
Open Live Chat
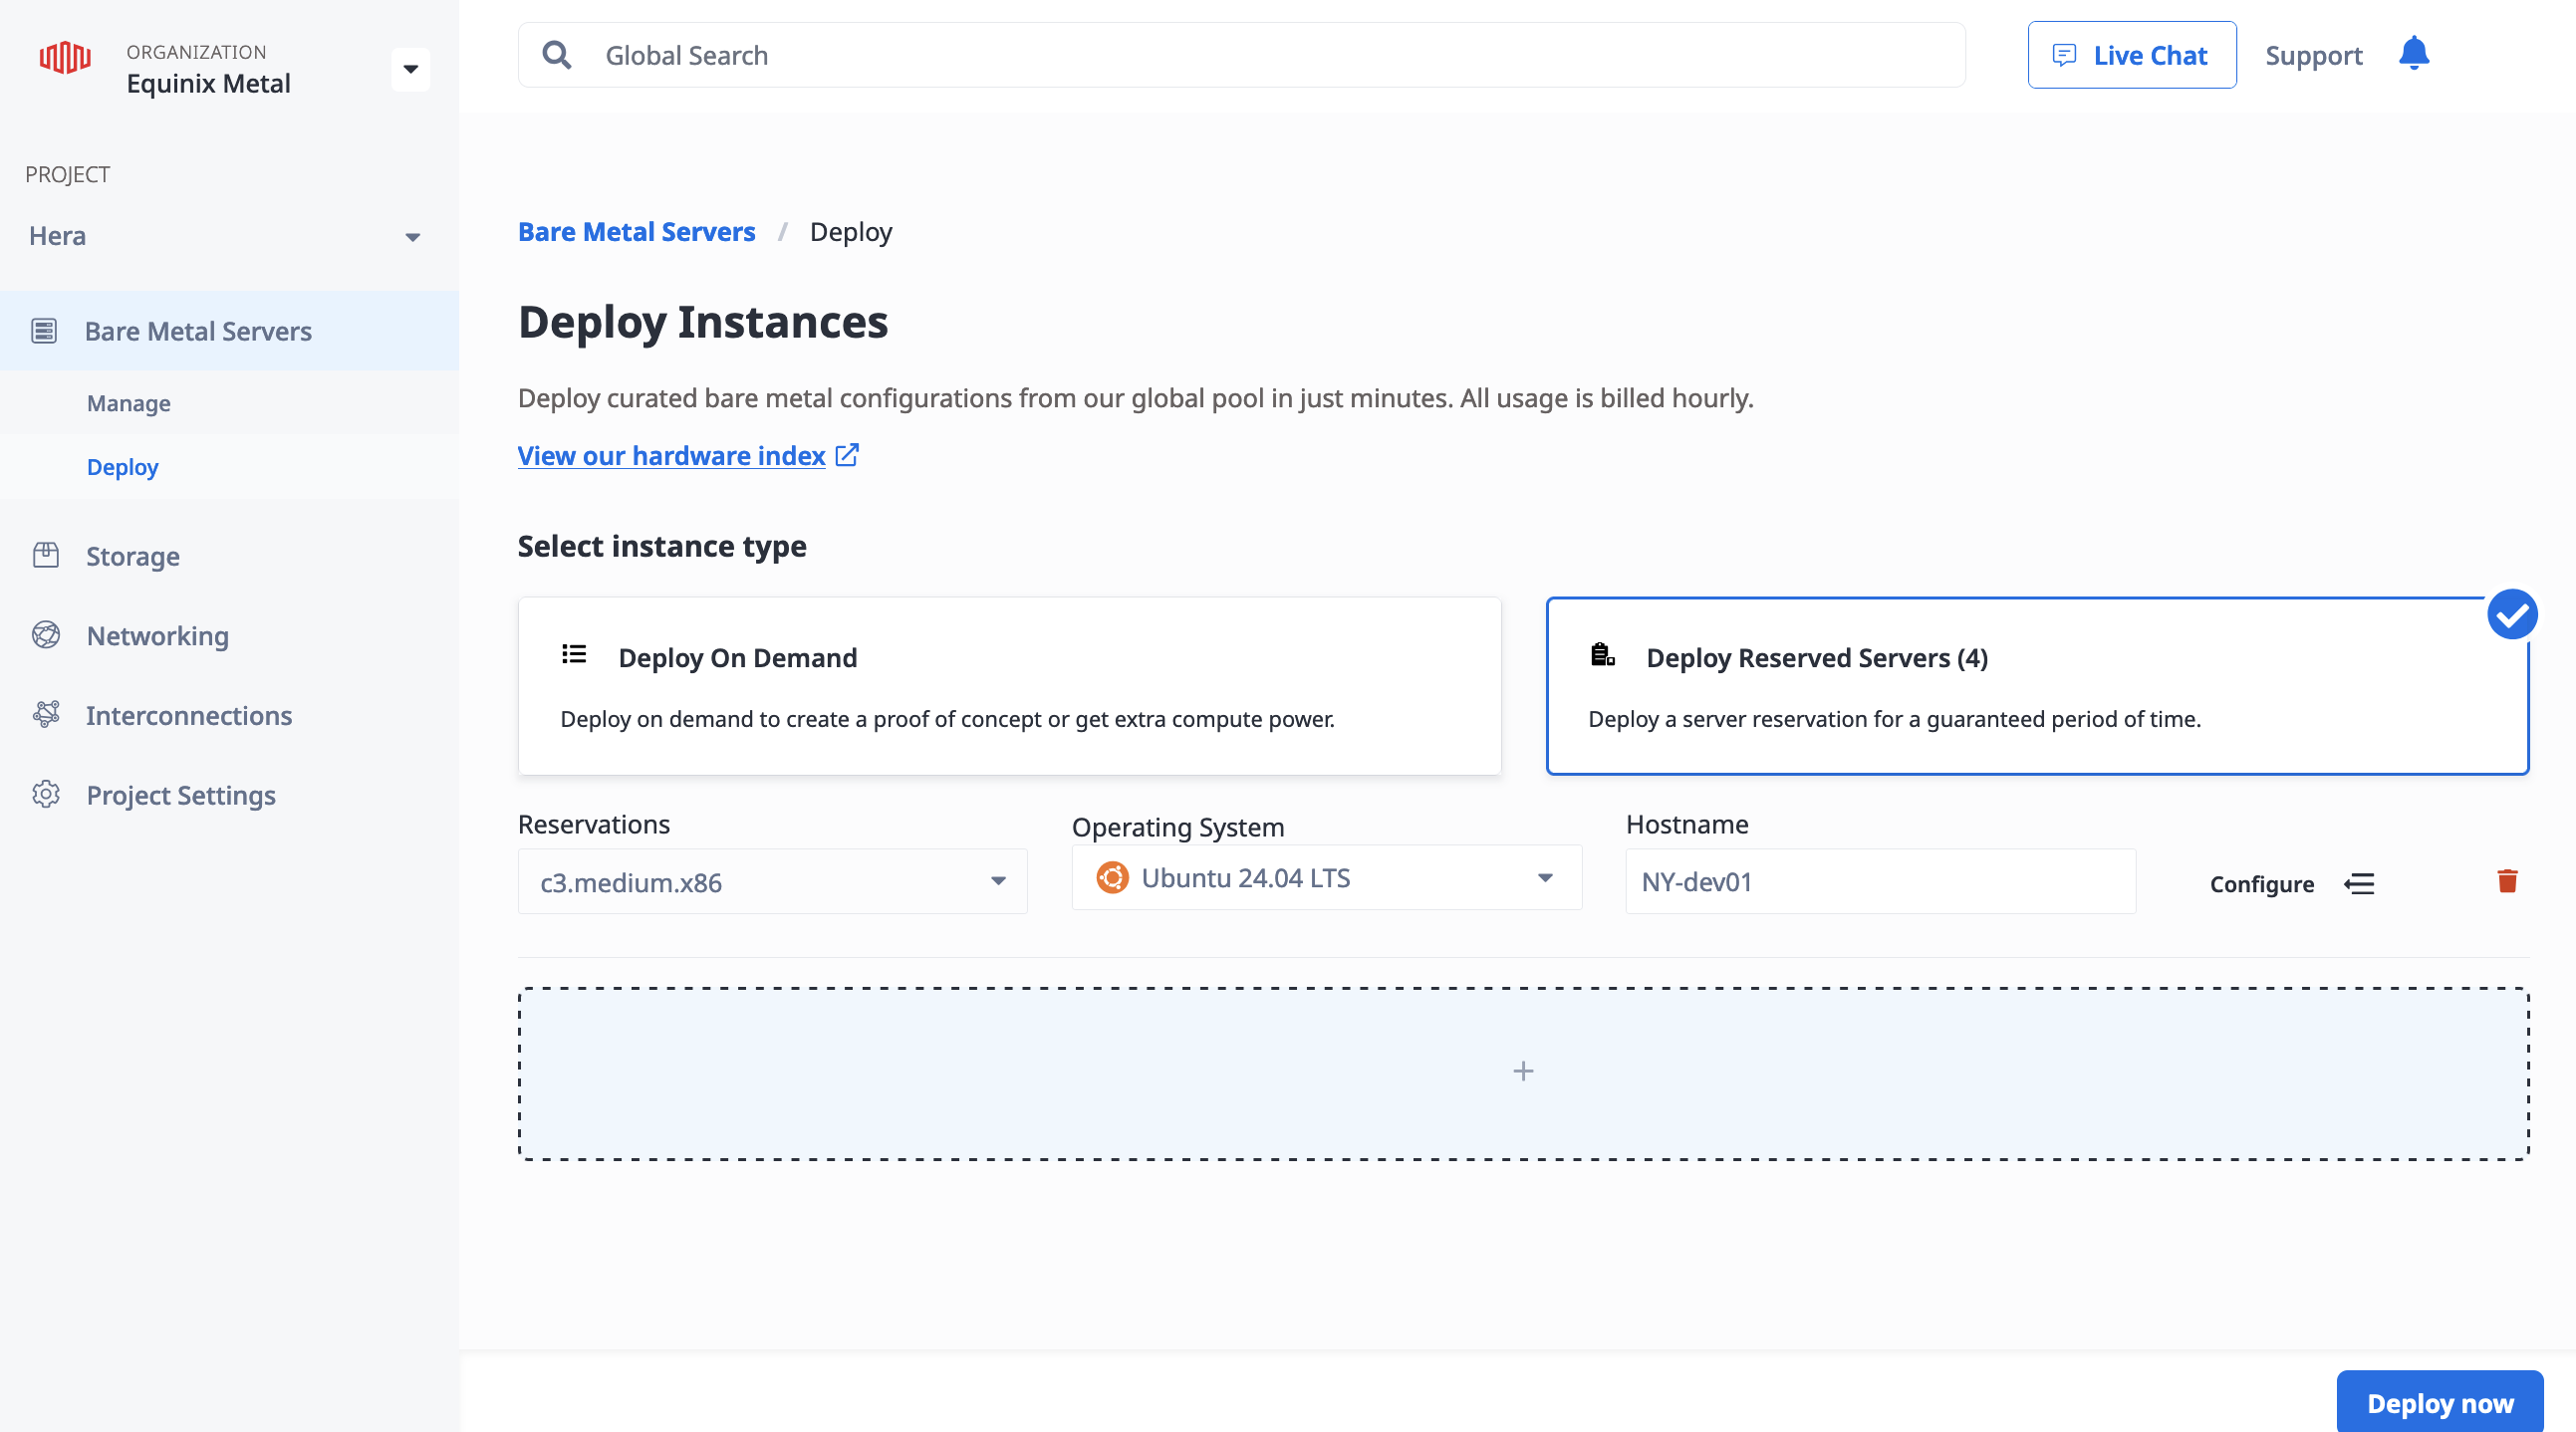coord(2131,55)
